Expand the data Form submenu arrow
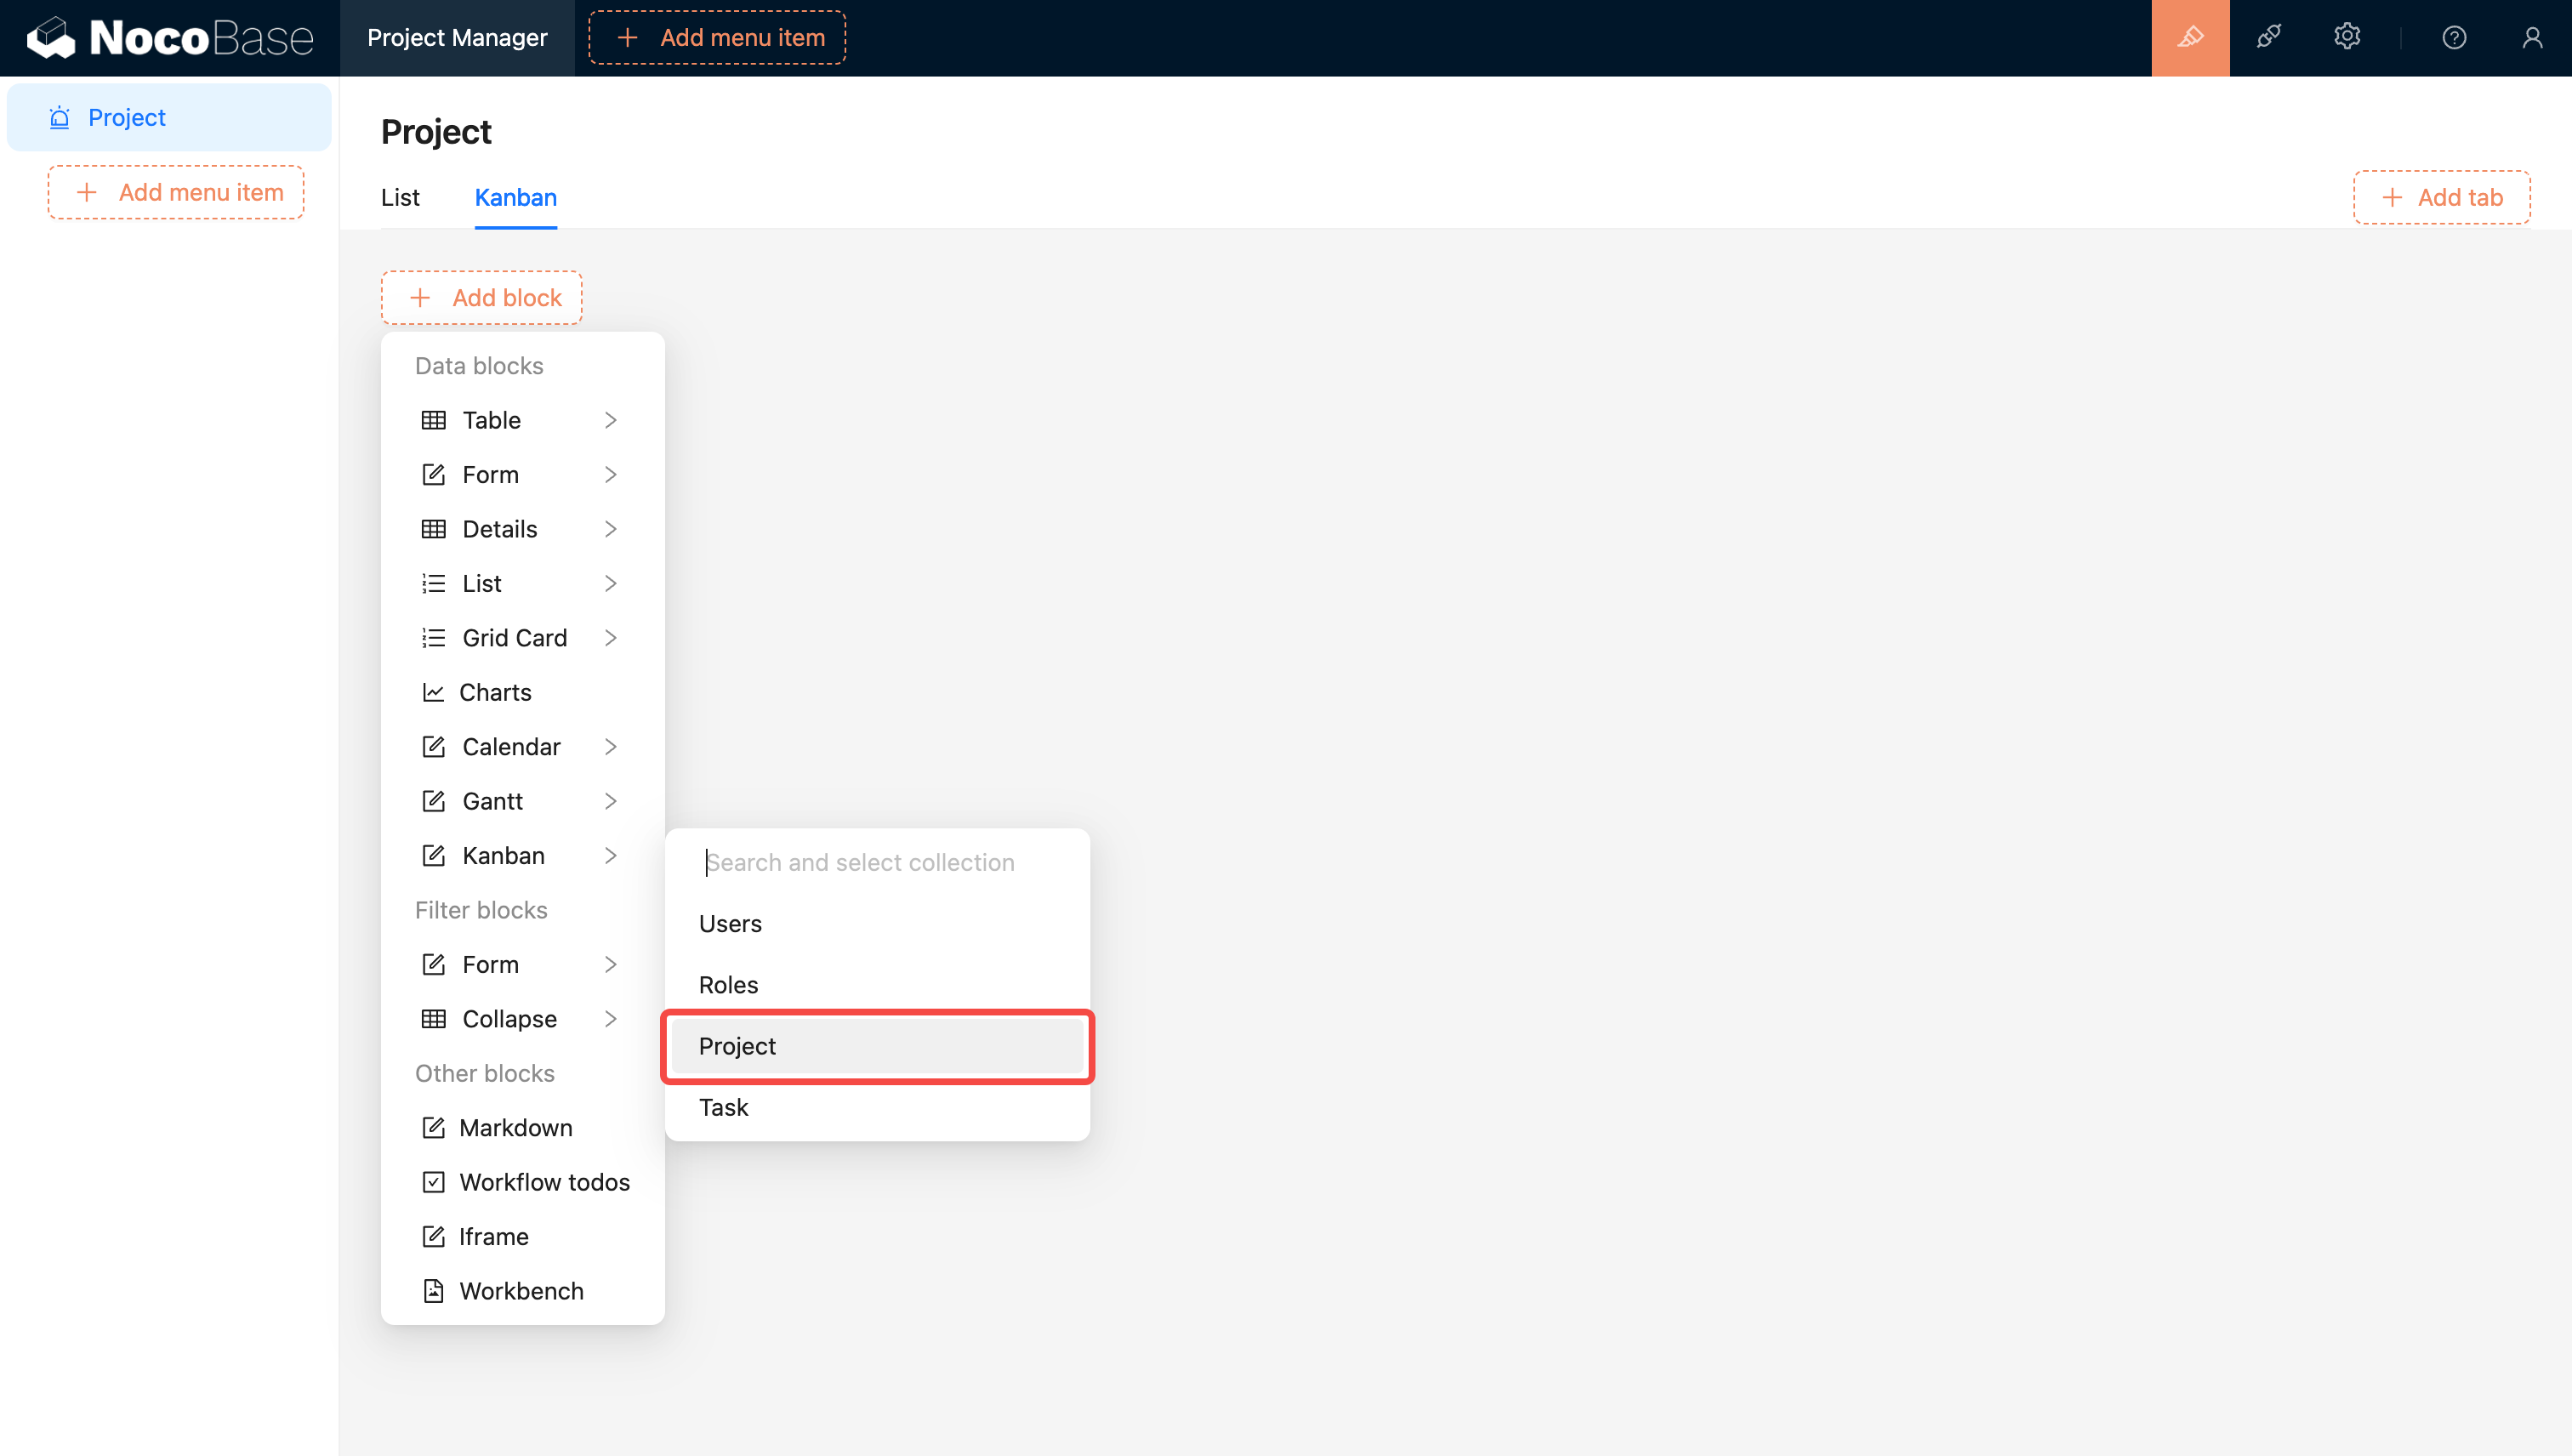 click(611, 474)
